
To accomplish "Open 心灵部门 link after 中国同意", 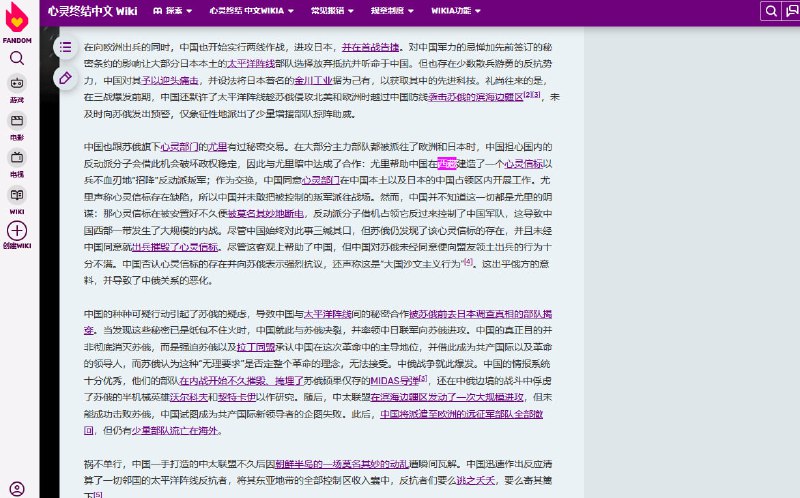I will coord(320,181).
